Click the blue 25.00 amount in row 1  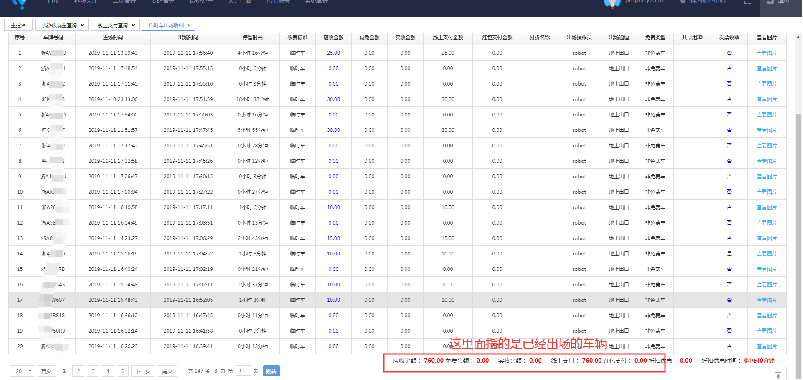click(x=333, y=53)
